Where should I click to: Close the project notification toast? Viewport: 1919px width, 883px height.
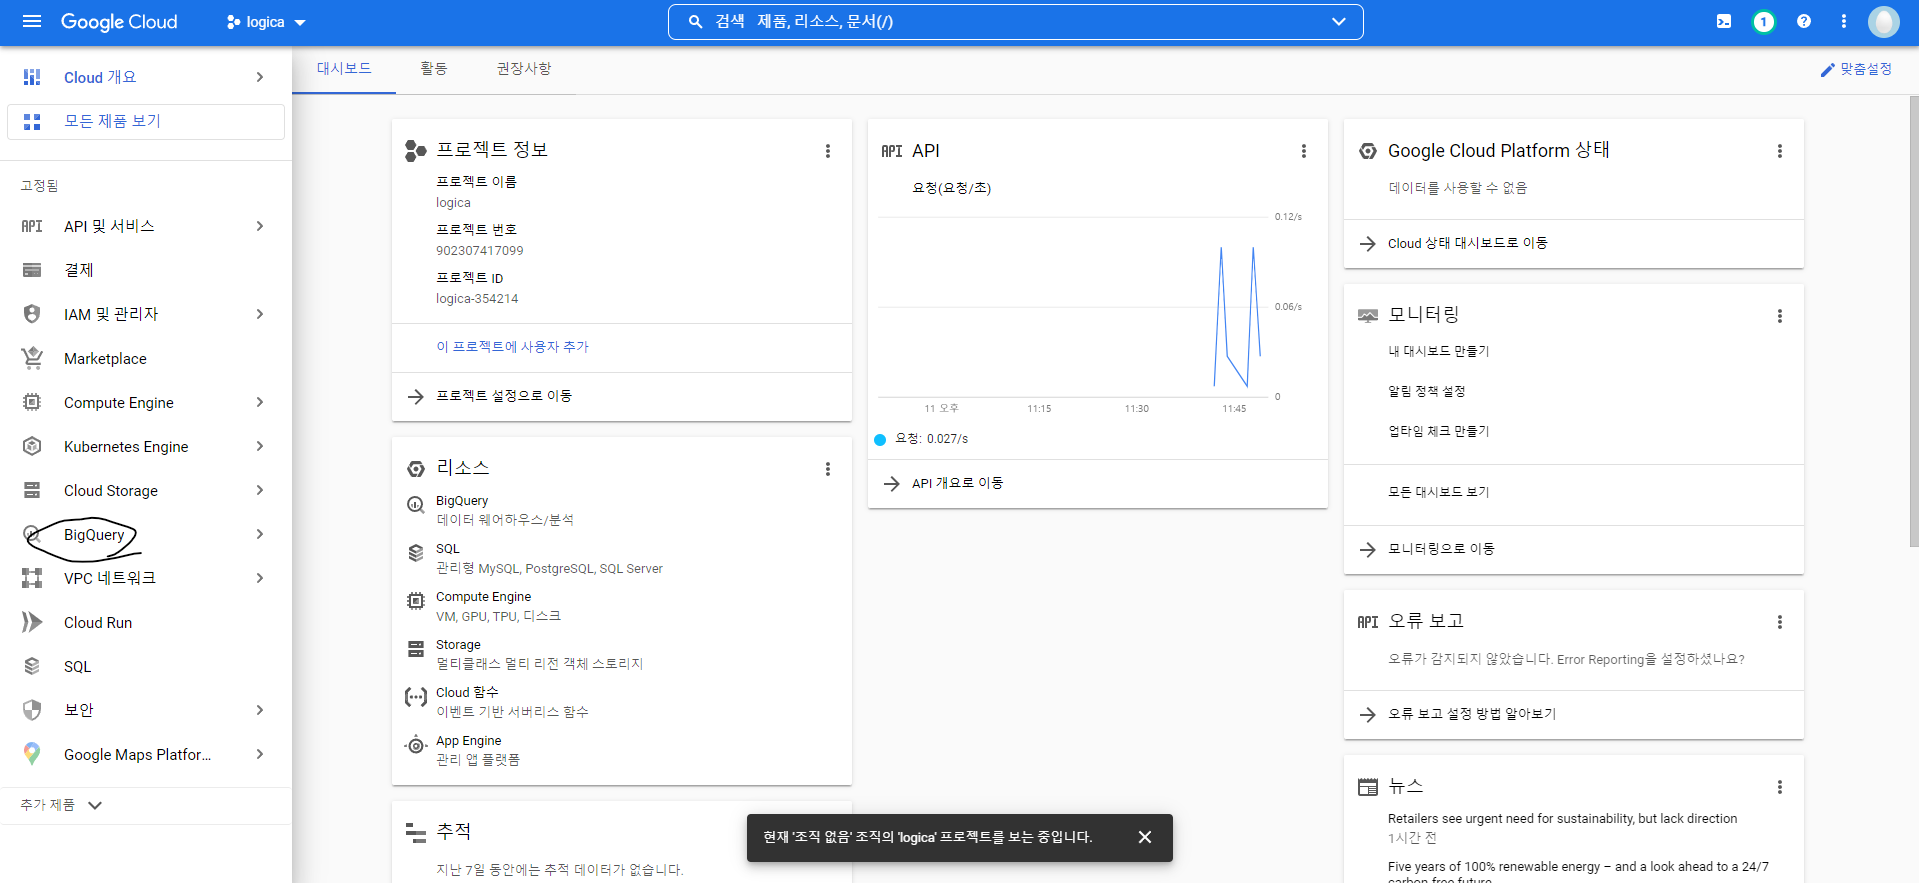pos(1145,837)
